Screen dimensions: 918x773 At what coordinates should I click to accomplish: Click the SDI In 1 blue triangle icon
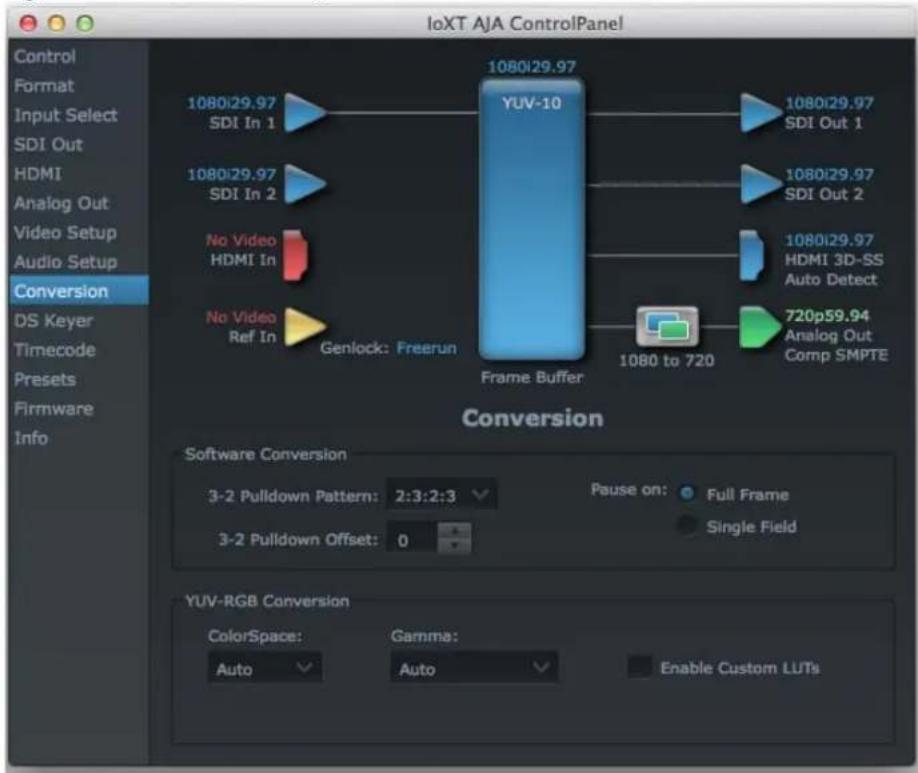pyautogui.click(x=305, y=112)
